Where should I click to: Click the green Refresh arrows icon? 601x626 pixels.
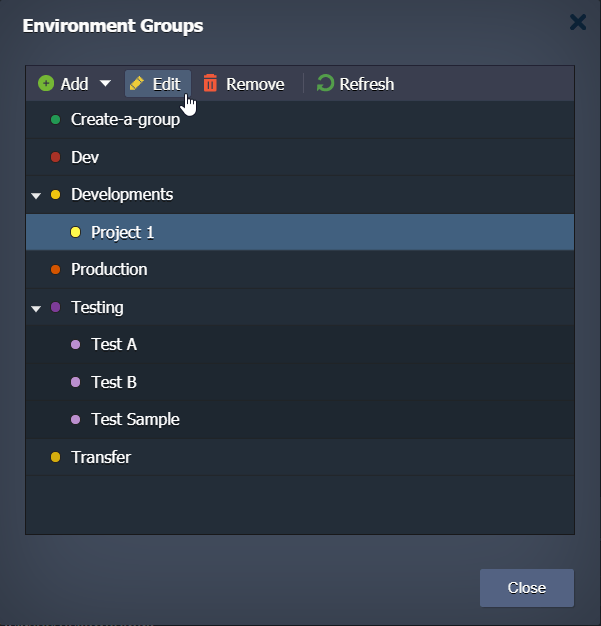(325, 84)
